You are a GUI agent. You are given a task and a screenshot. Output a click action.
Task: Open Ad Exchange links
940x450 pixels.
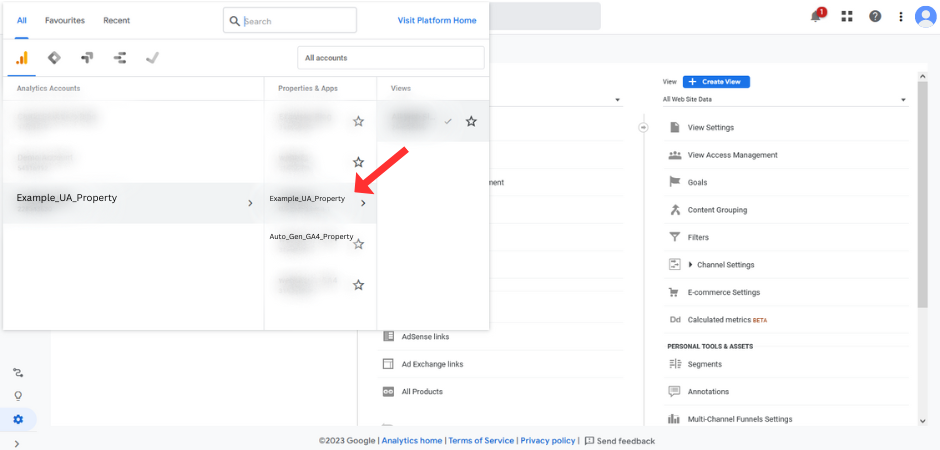[432, 364]
